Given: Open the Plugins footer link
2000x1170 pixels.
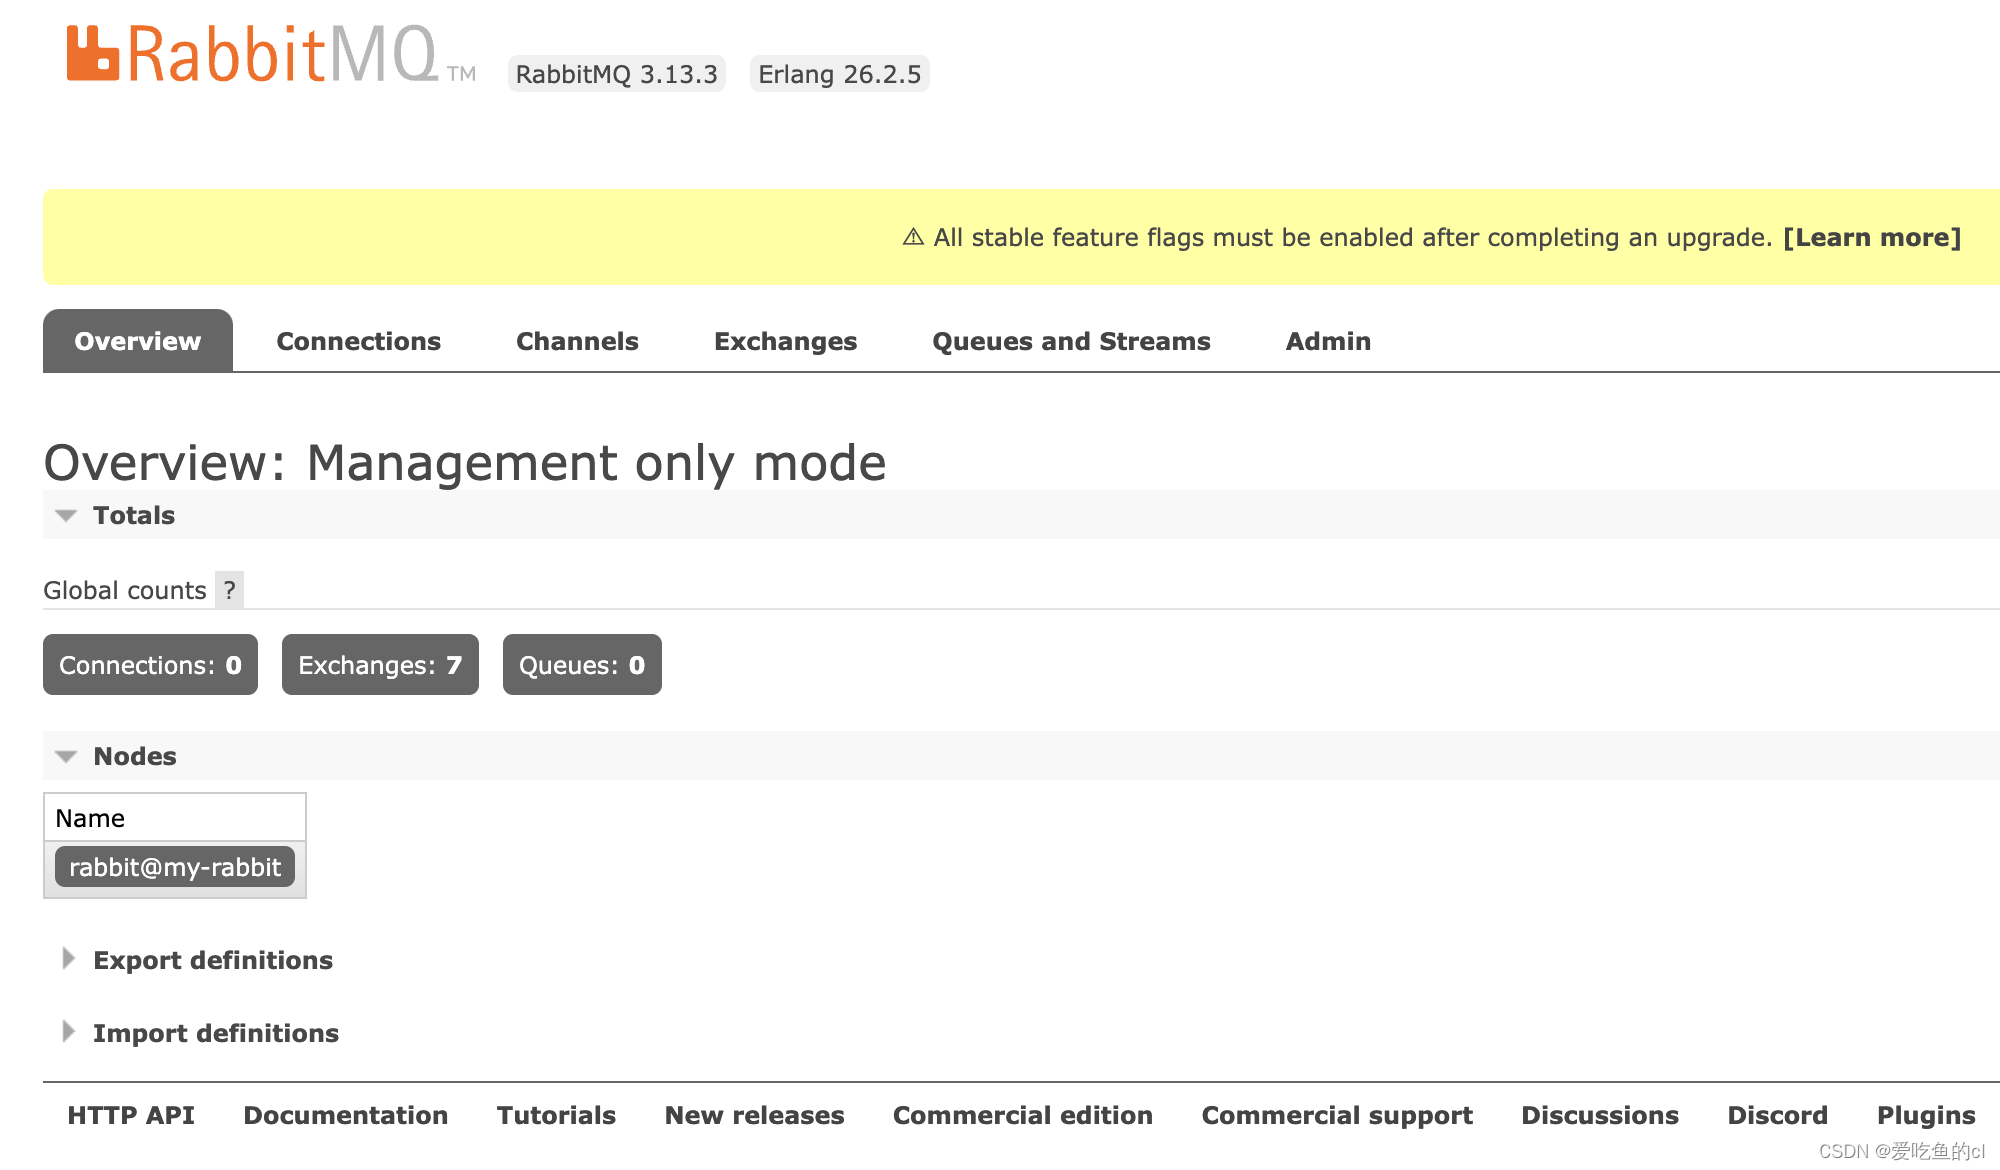Looking at the screenshot, I should tap(1926, 1115).
